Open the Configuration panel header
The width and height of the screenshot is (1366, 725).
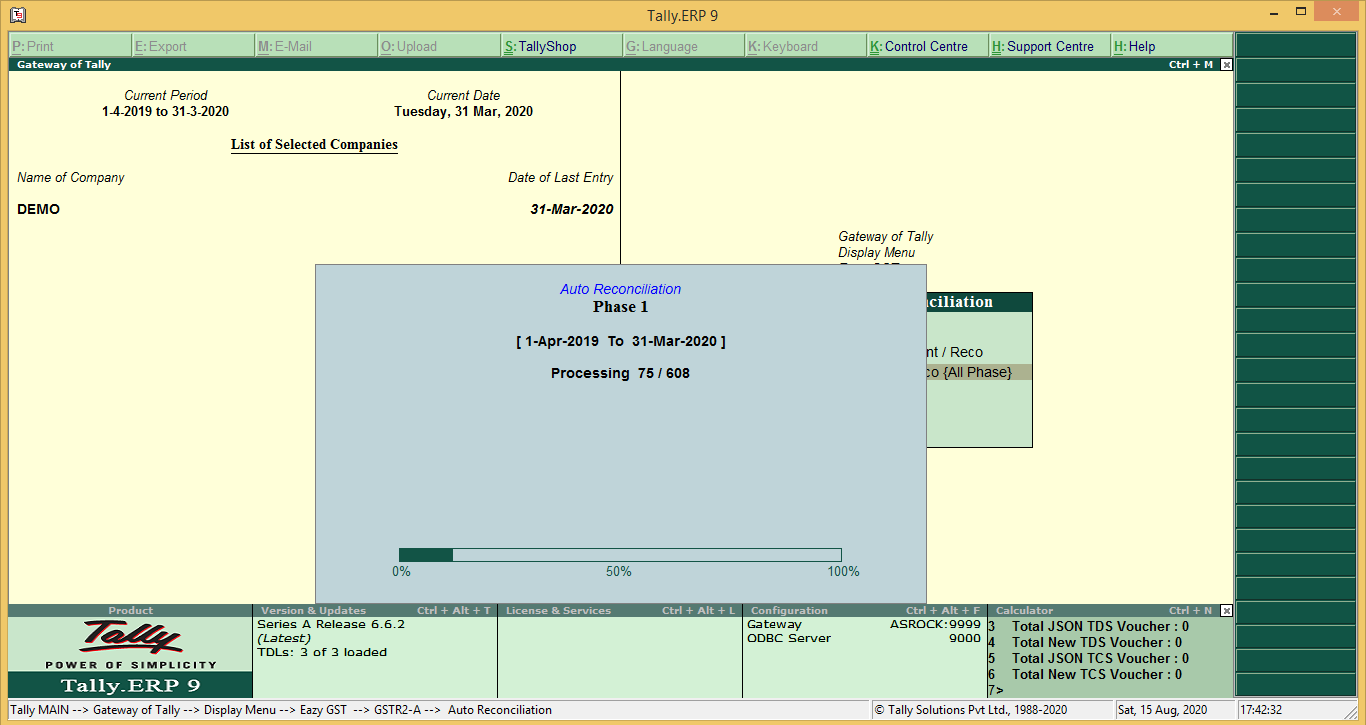pos(865,610)
